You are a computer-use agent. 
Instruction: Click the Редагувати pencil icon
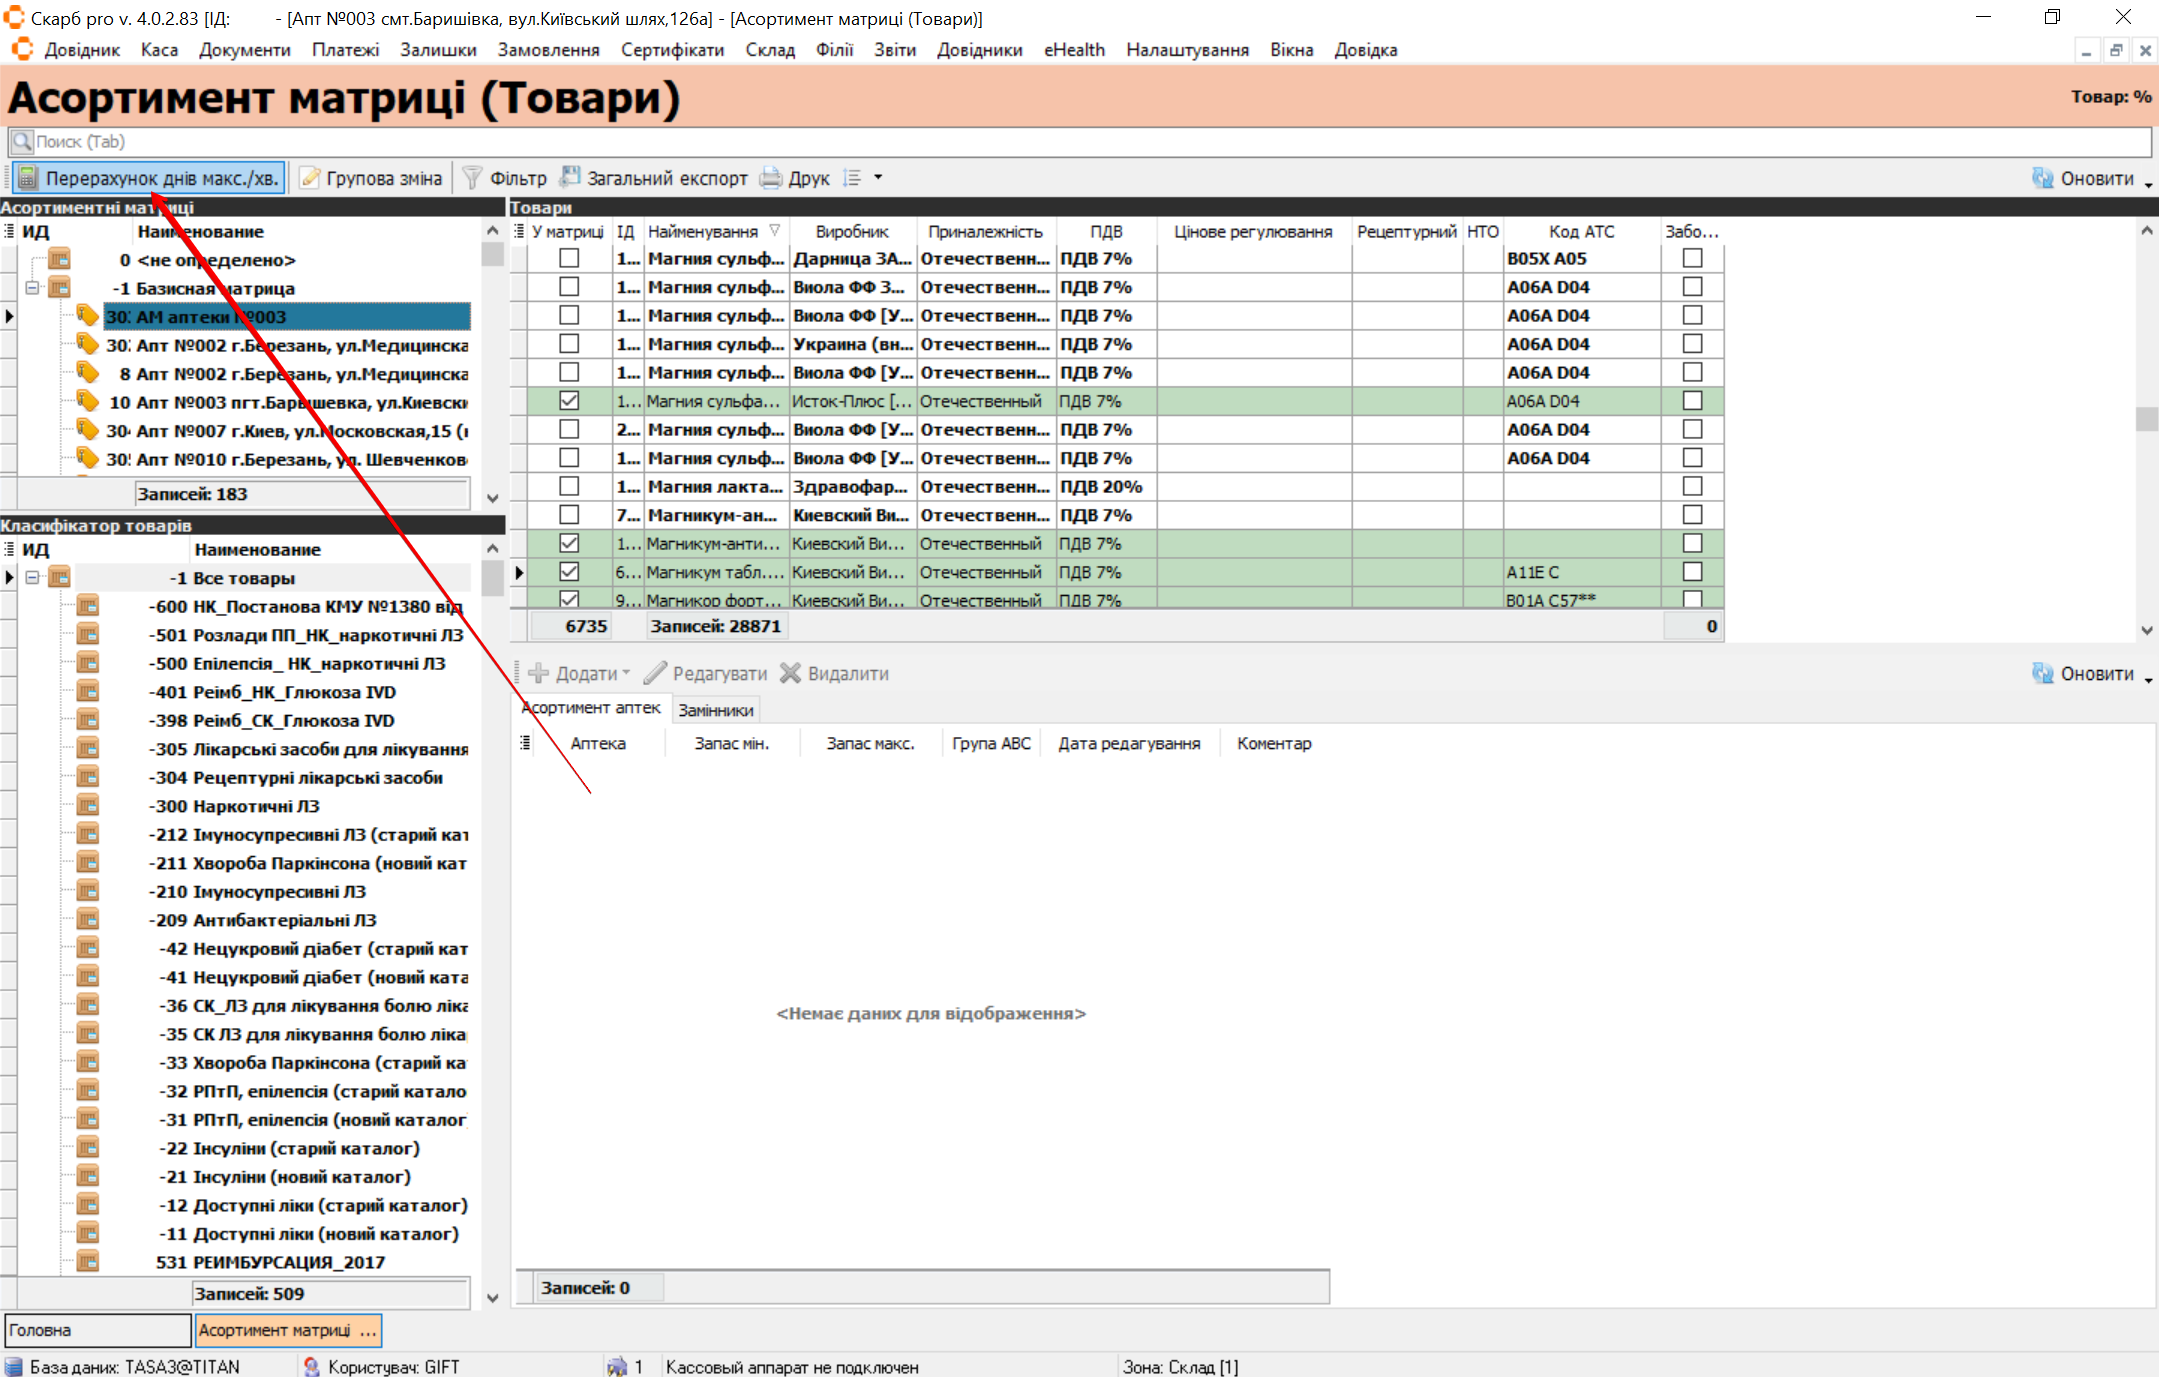(656, 673)
